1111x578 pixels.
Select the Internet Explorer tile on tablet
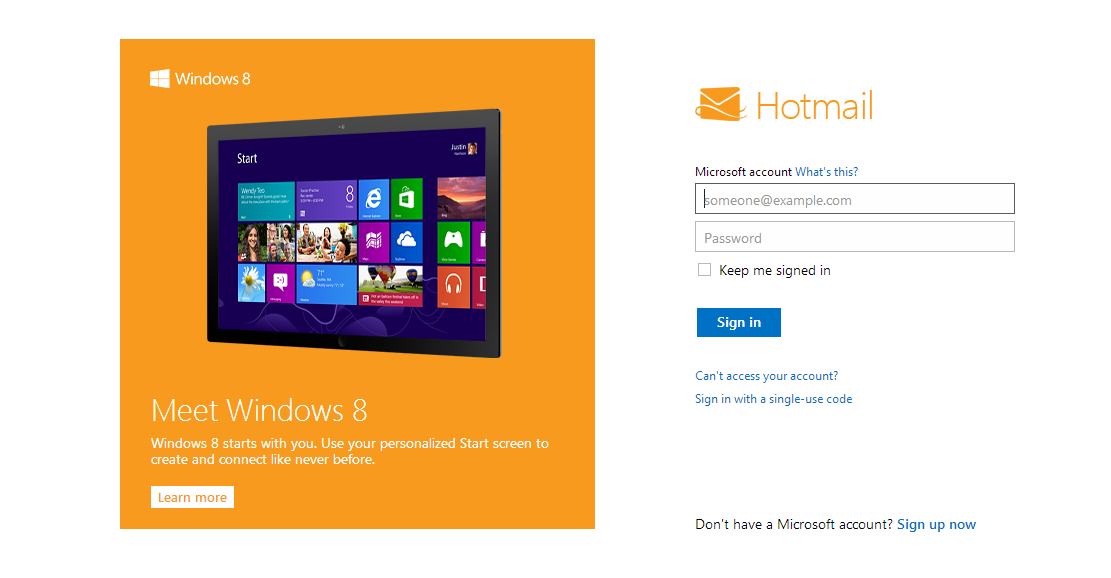[x=373, y=199]
